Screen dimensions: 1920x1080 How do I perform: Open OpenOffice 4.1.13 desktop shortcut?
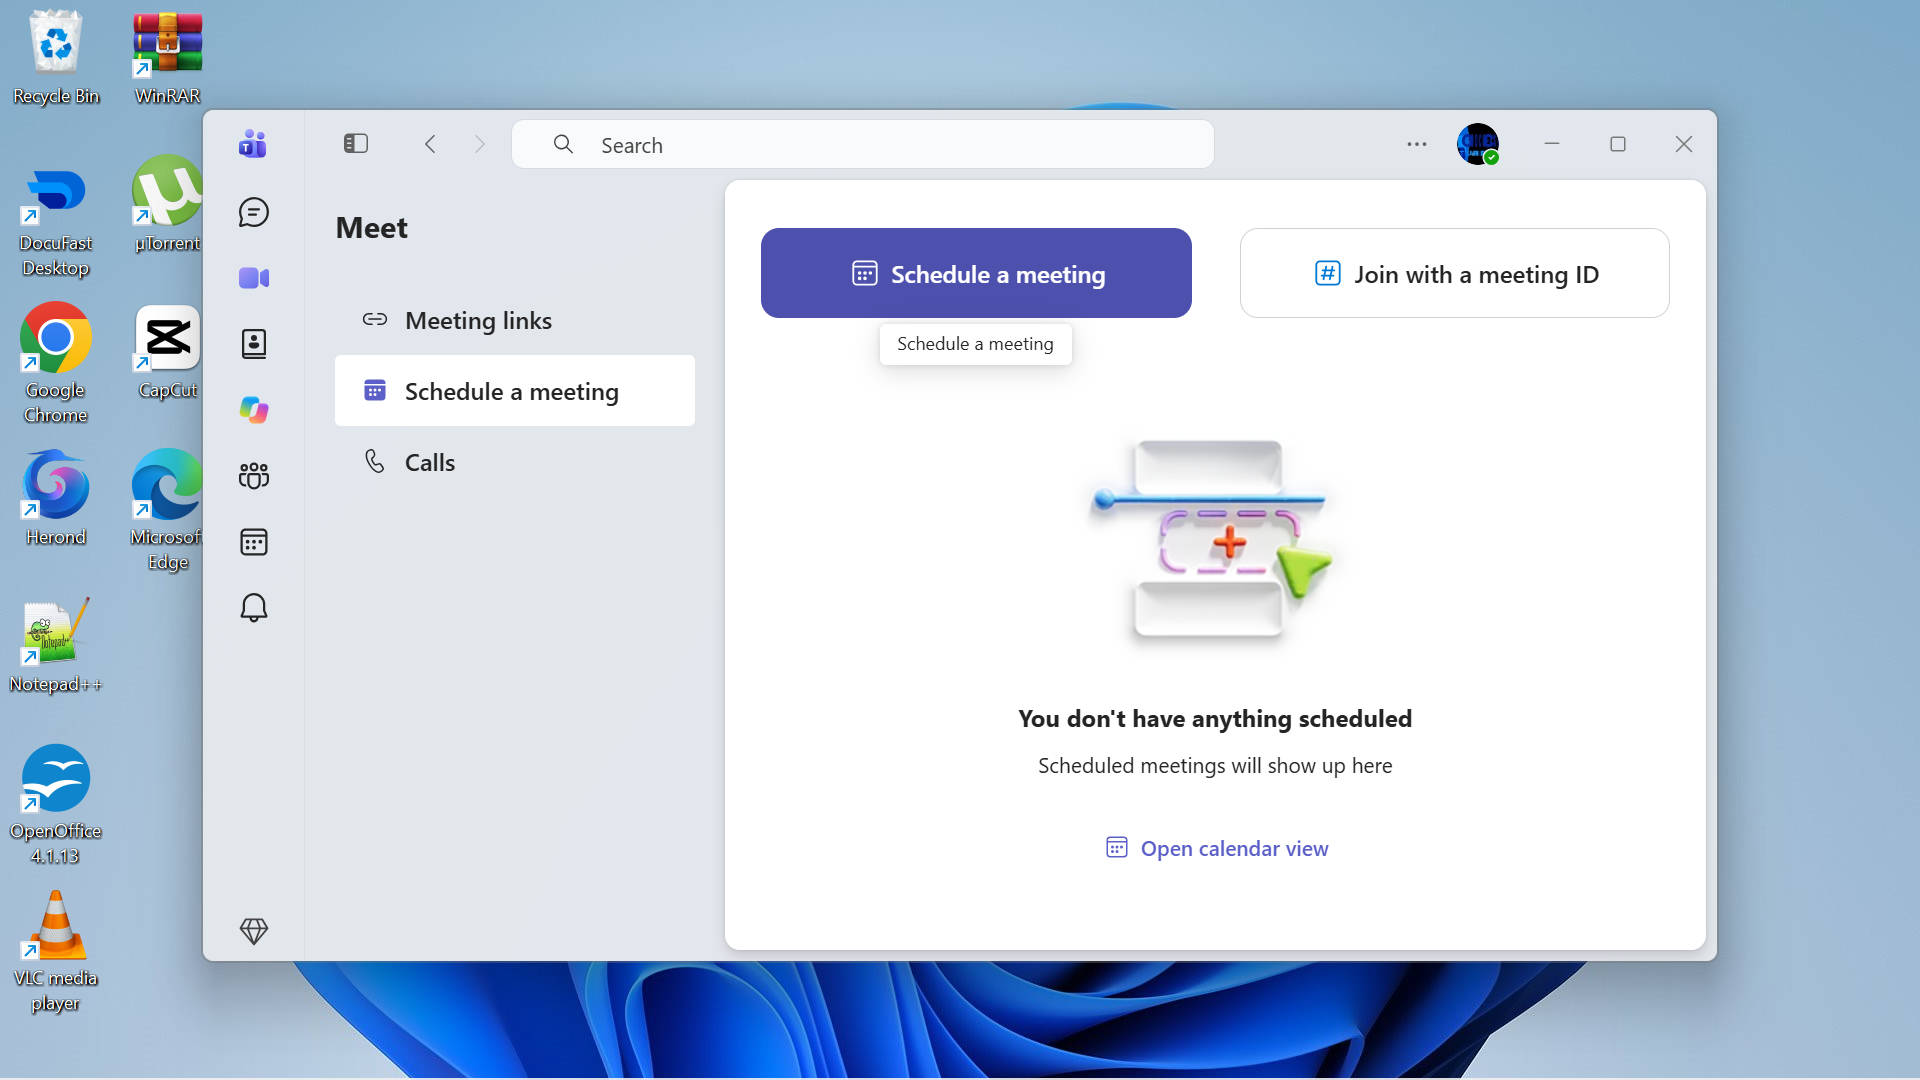tap(56, 804)
